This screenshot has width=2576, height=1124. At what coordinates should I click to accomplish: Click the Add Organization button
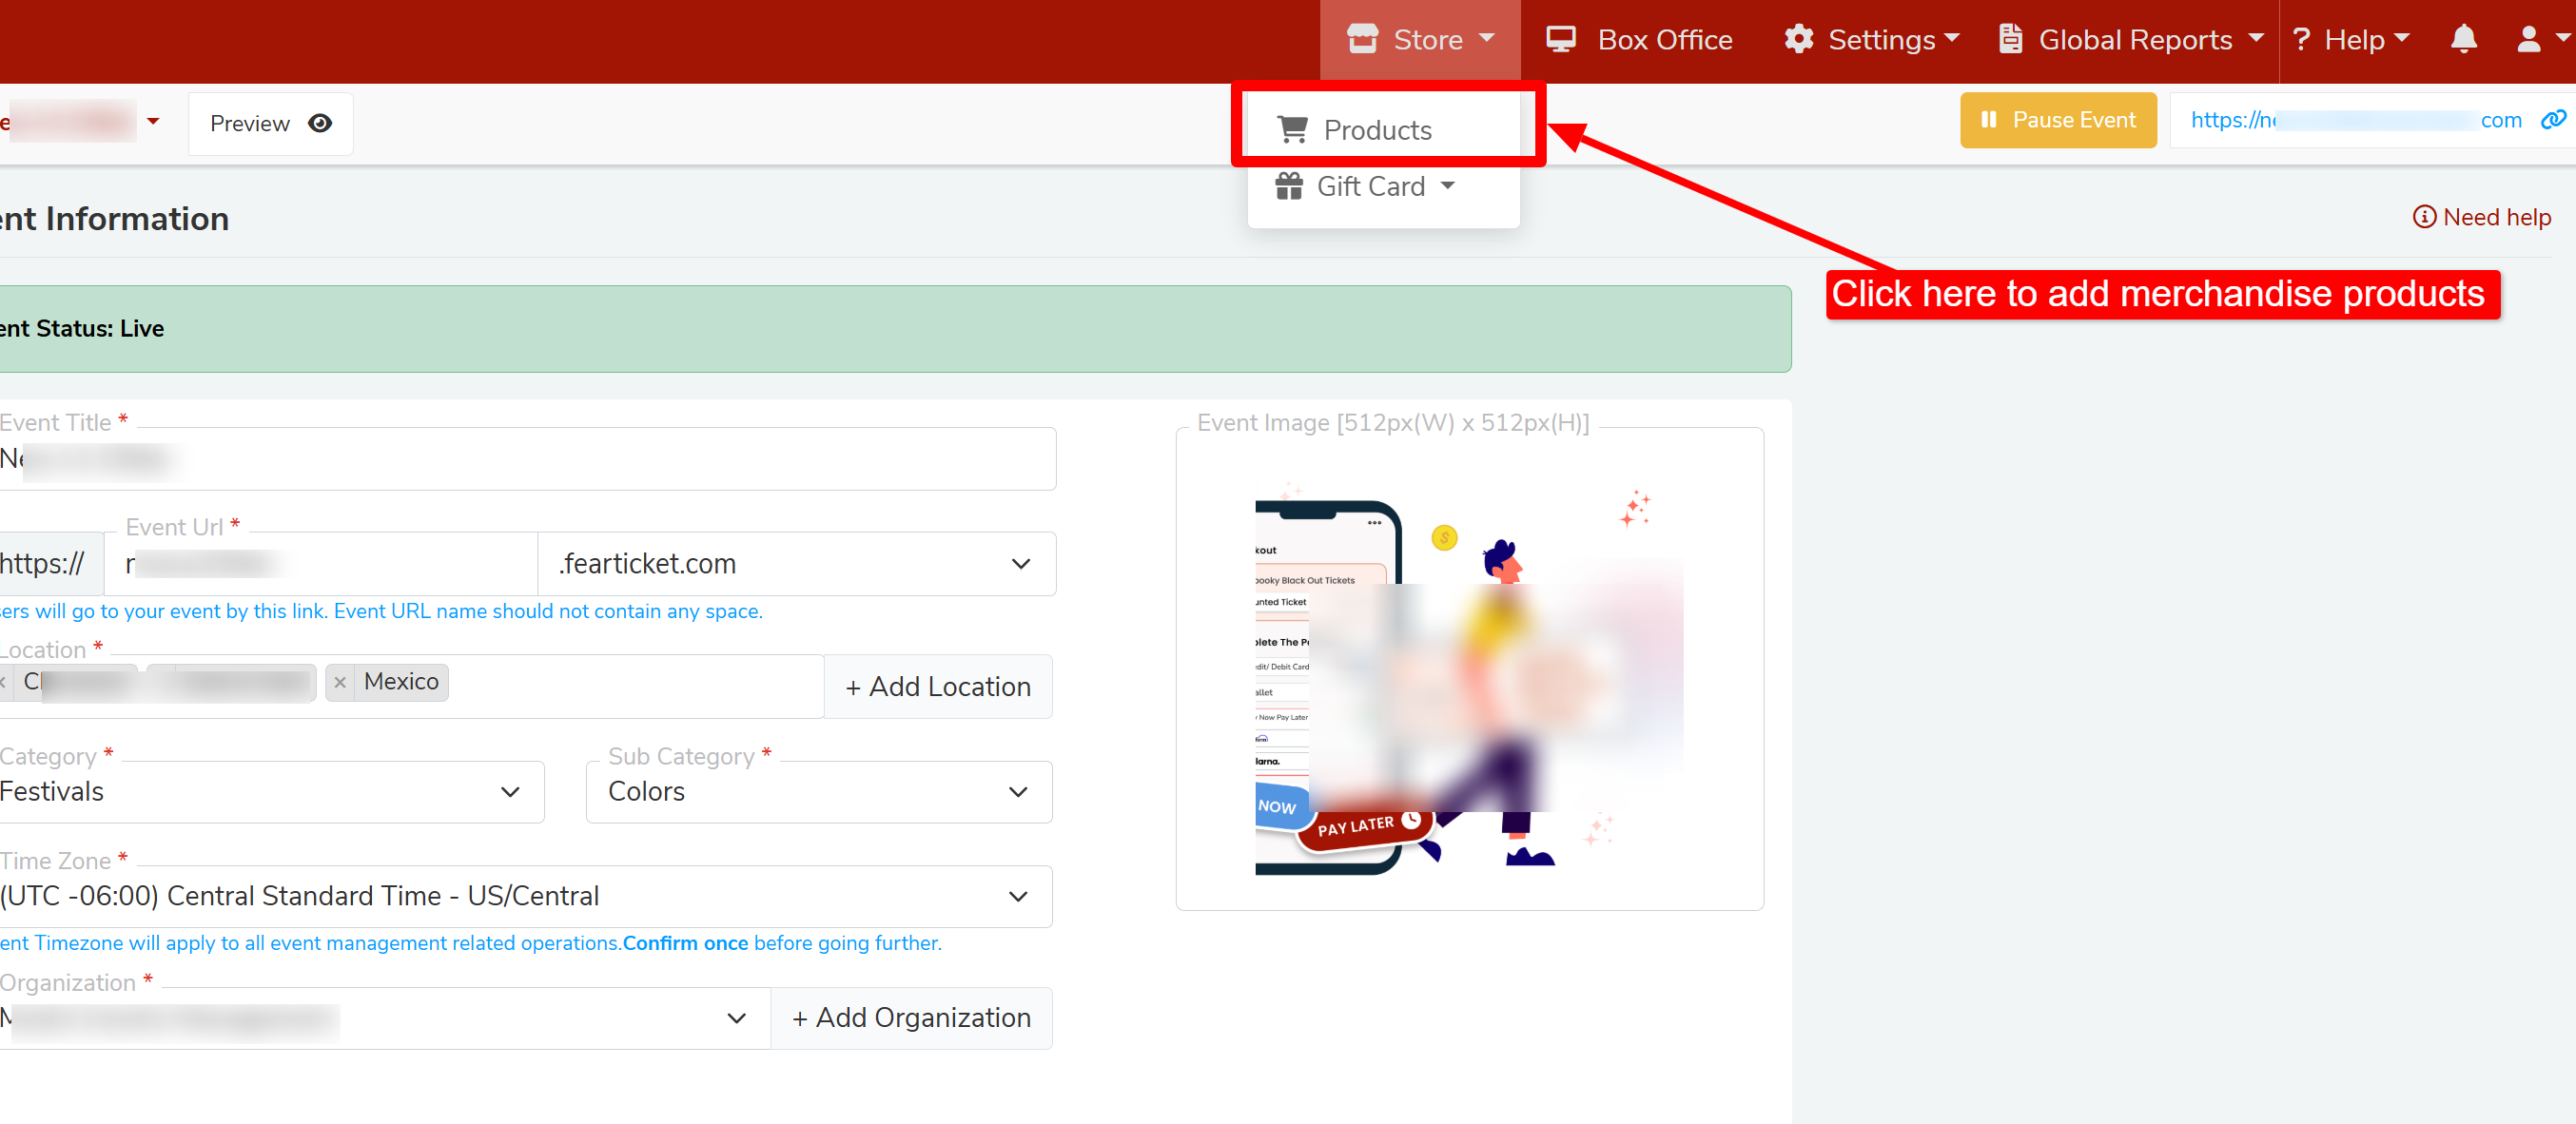(x=911, y=1018)
